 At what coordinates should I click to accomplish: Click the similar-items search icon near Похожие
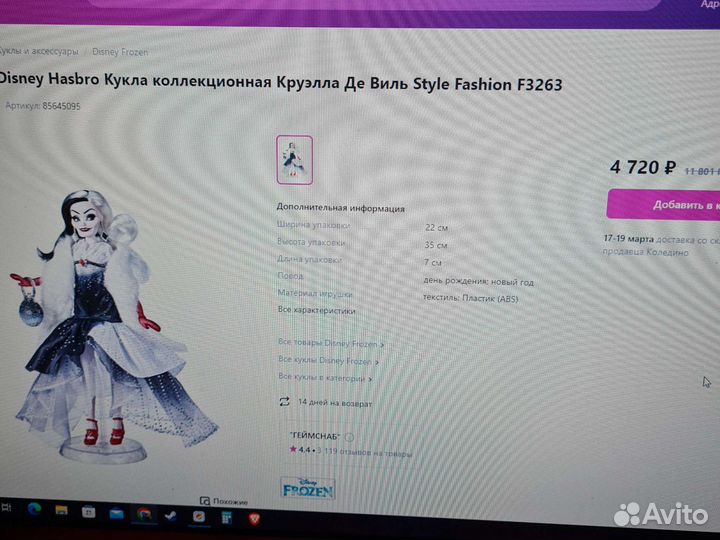[205, 501]
